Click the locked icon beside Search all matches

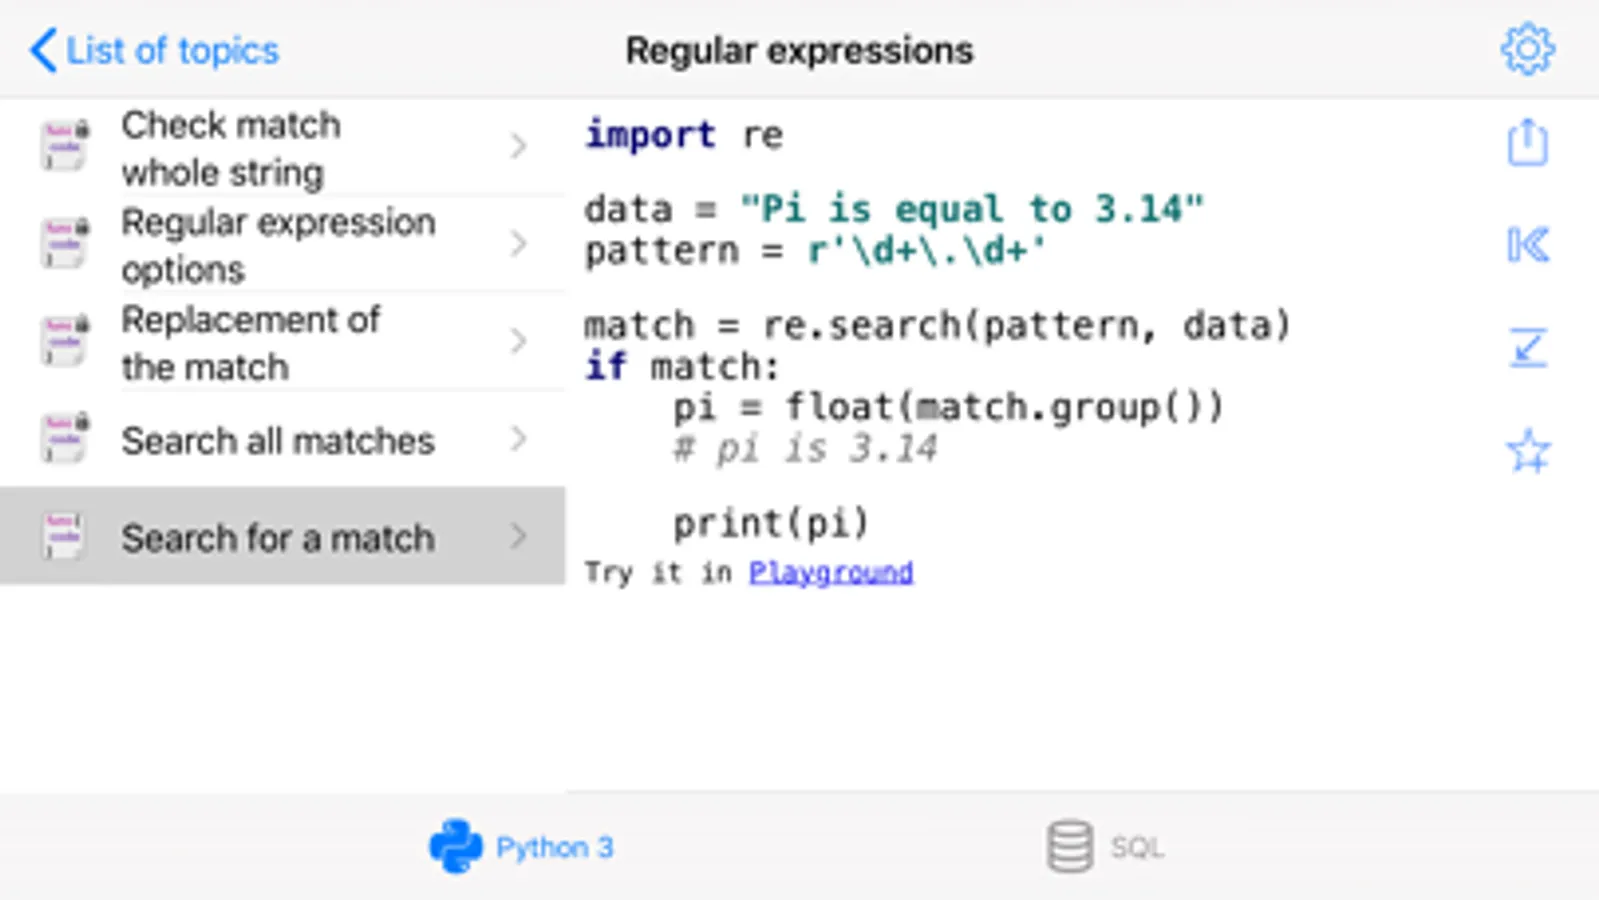(65, 439)
